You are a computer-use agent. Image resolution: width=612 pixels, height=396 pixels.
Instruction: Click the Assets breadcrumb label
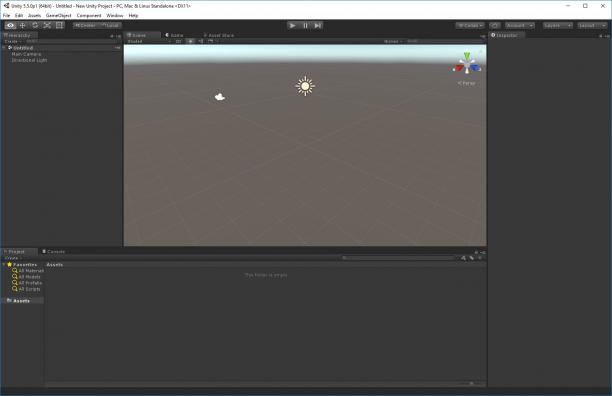(x=55, y=265)
